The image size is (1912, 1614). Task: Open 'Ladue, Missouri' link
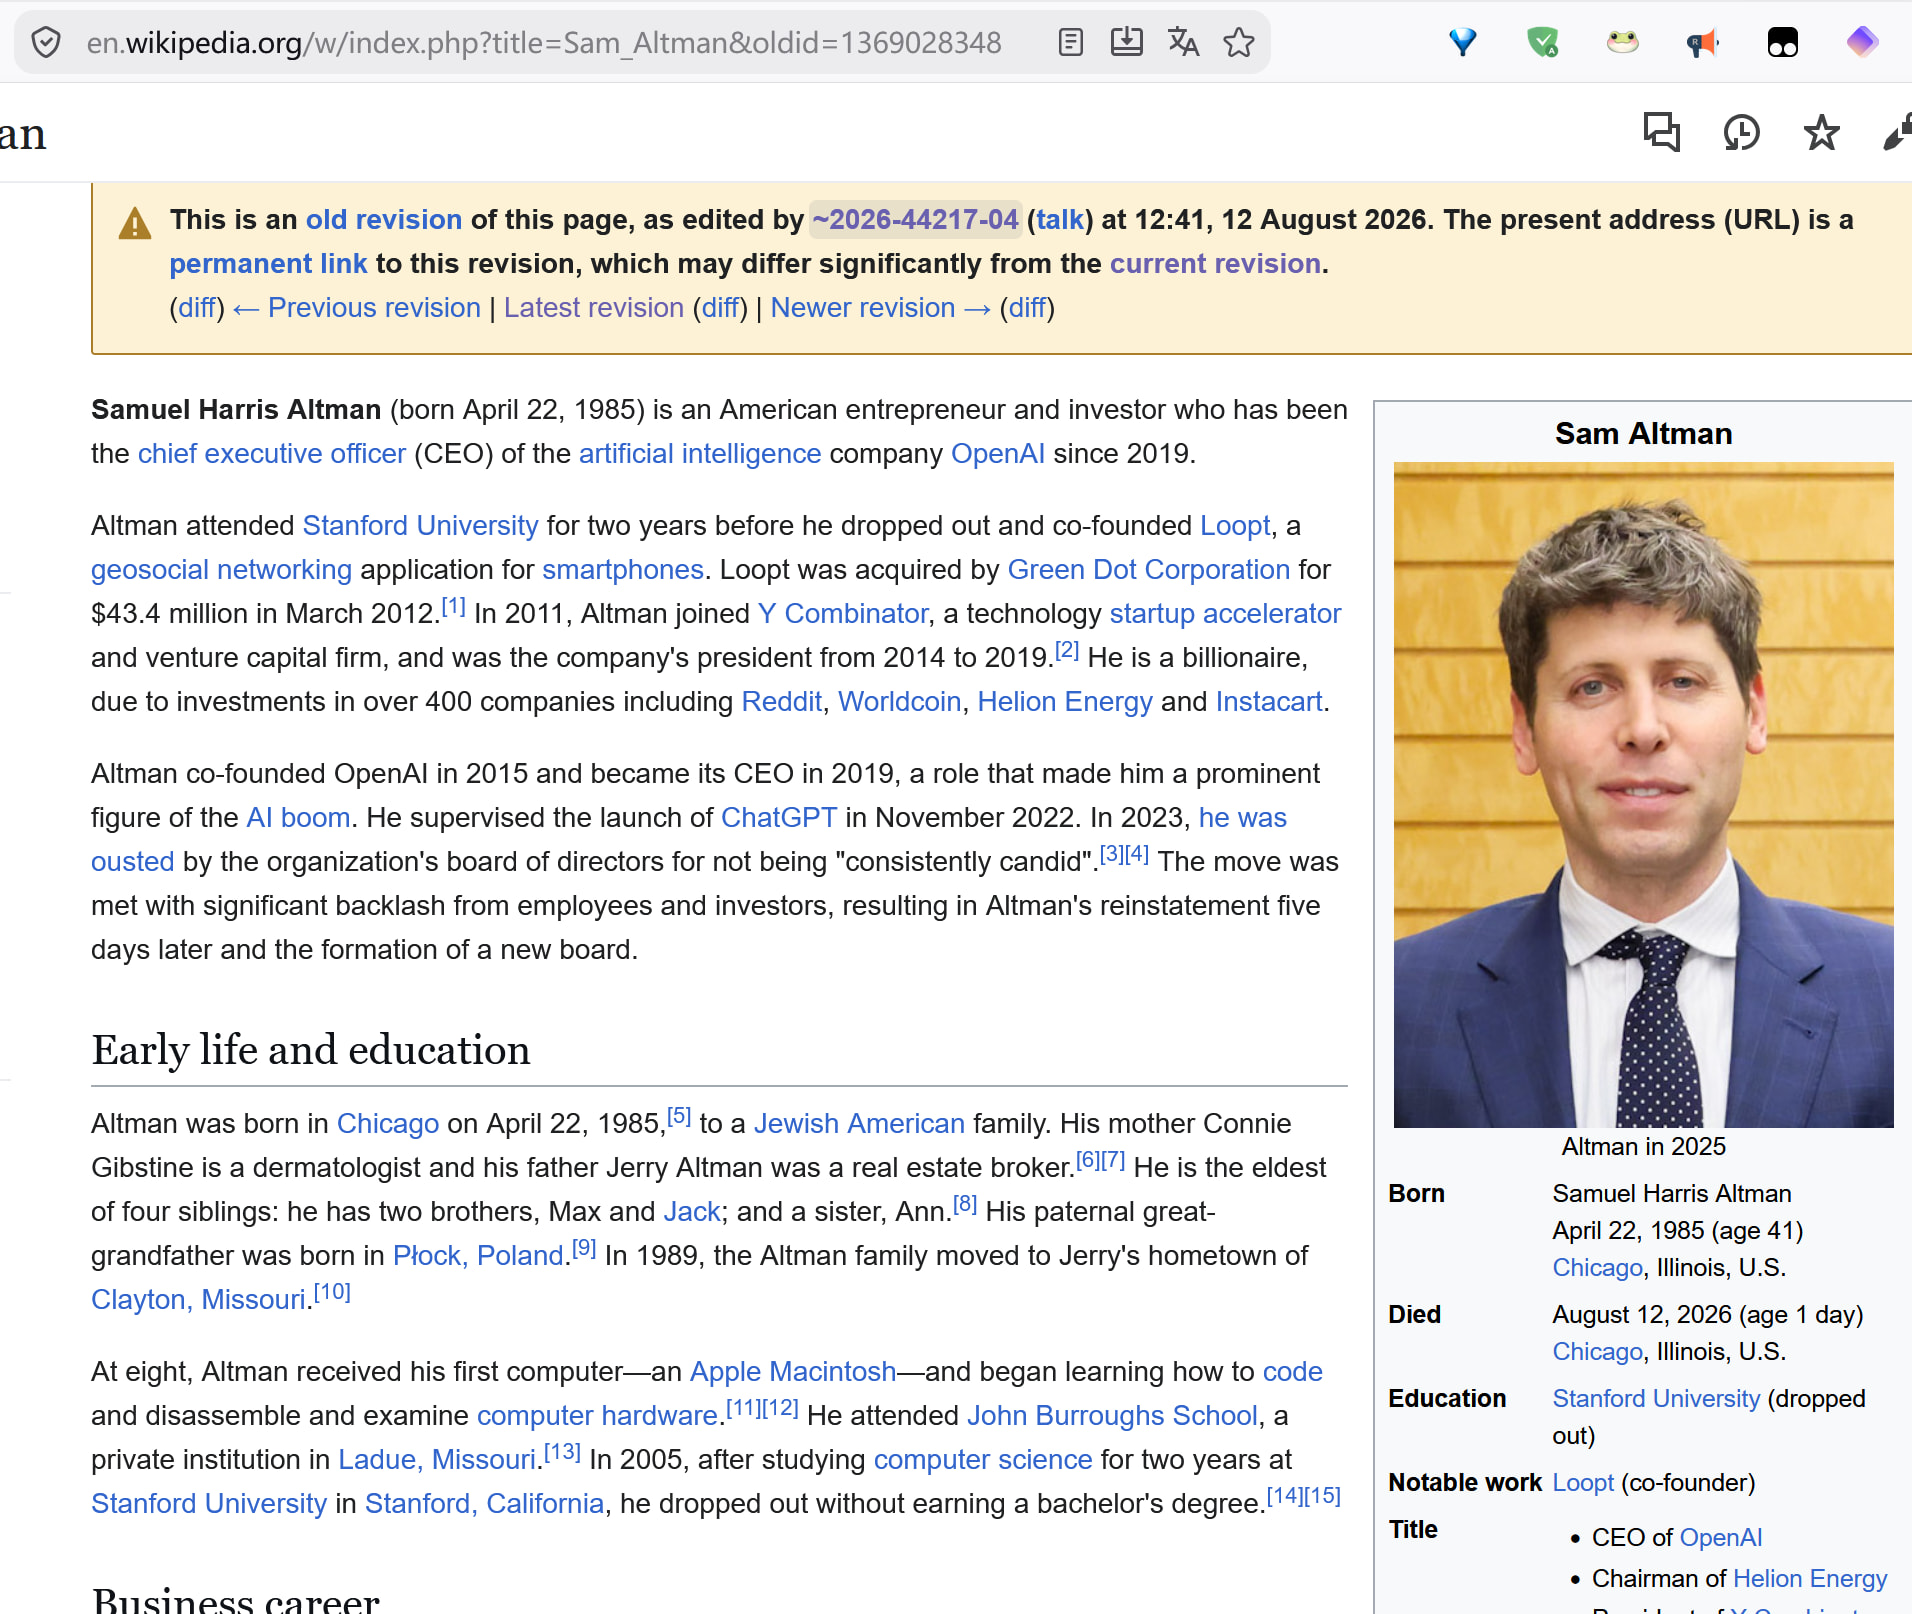coord(437,1460)
